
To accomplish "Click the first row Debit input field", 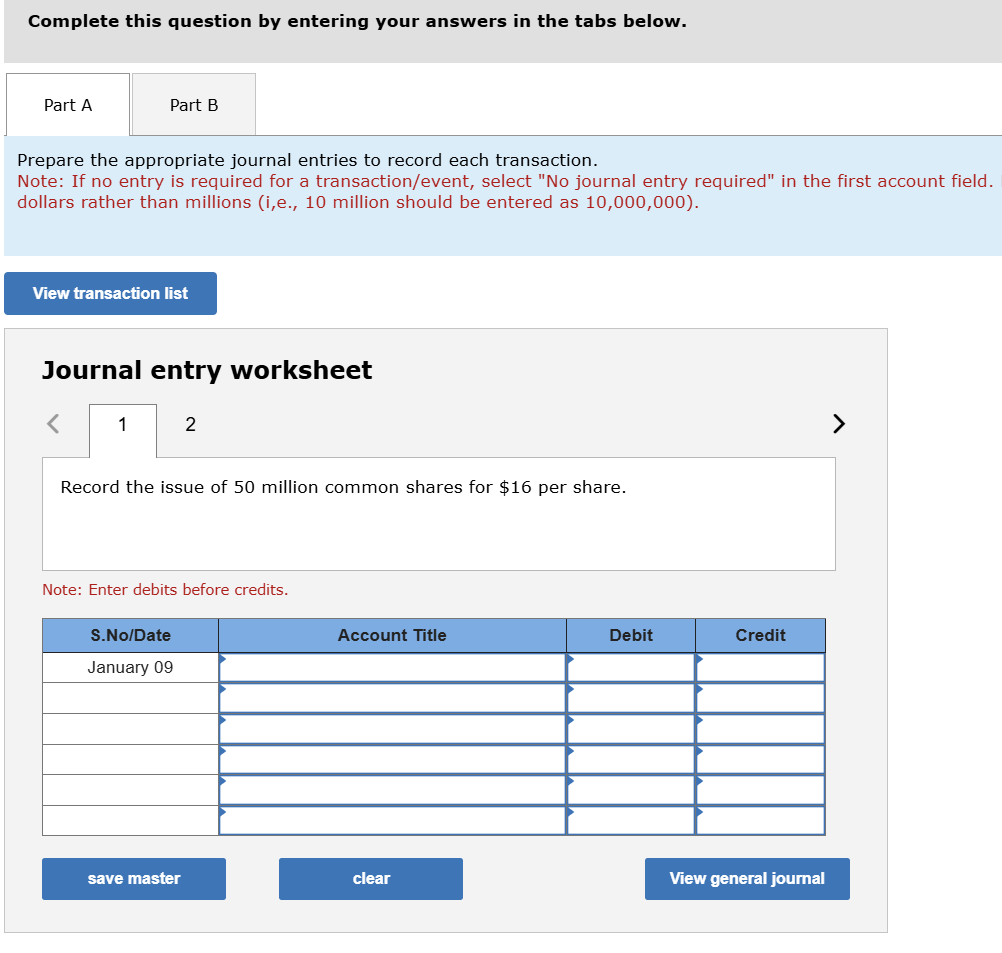I will [x=630, y=666].
